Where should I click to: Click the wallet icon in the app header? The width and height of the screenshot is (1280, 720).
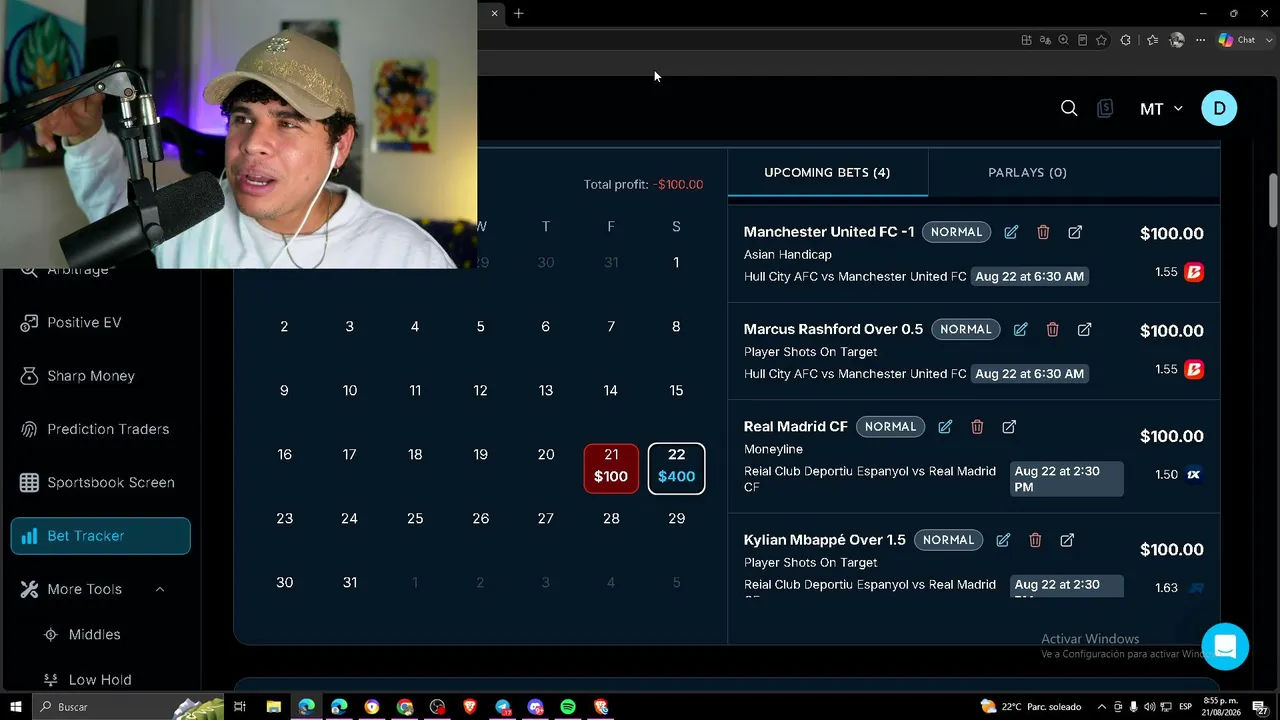1105,108
